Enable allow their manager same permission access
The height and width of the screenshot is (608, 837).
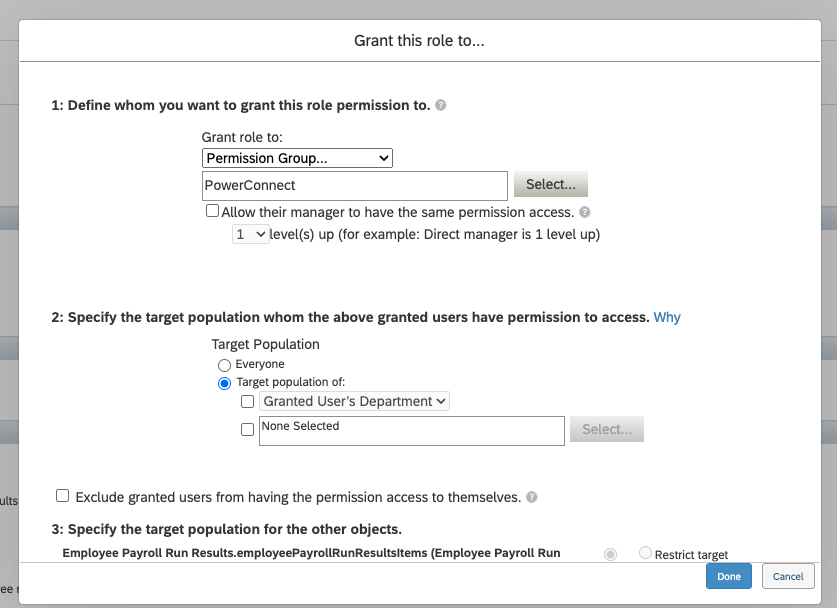point(212,211)
